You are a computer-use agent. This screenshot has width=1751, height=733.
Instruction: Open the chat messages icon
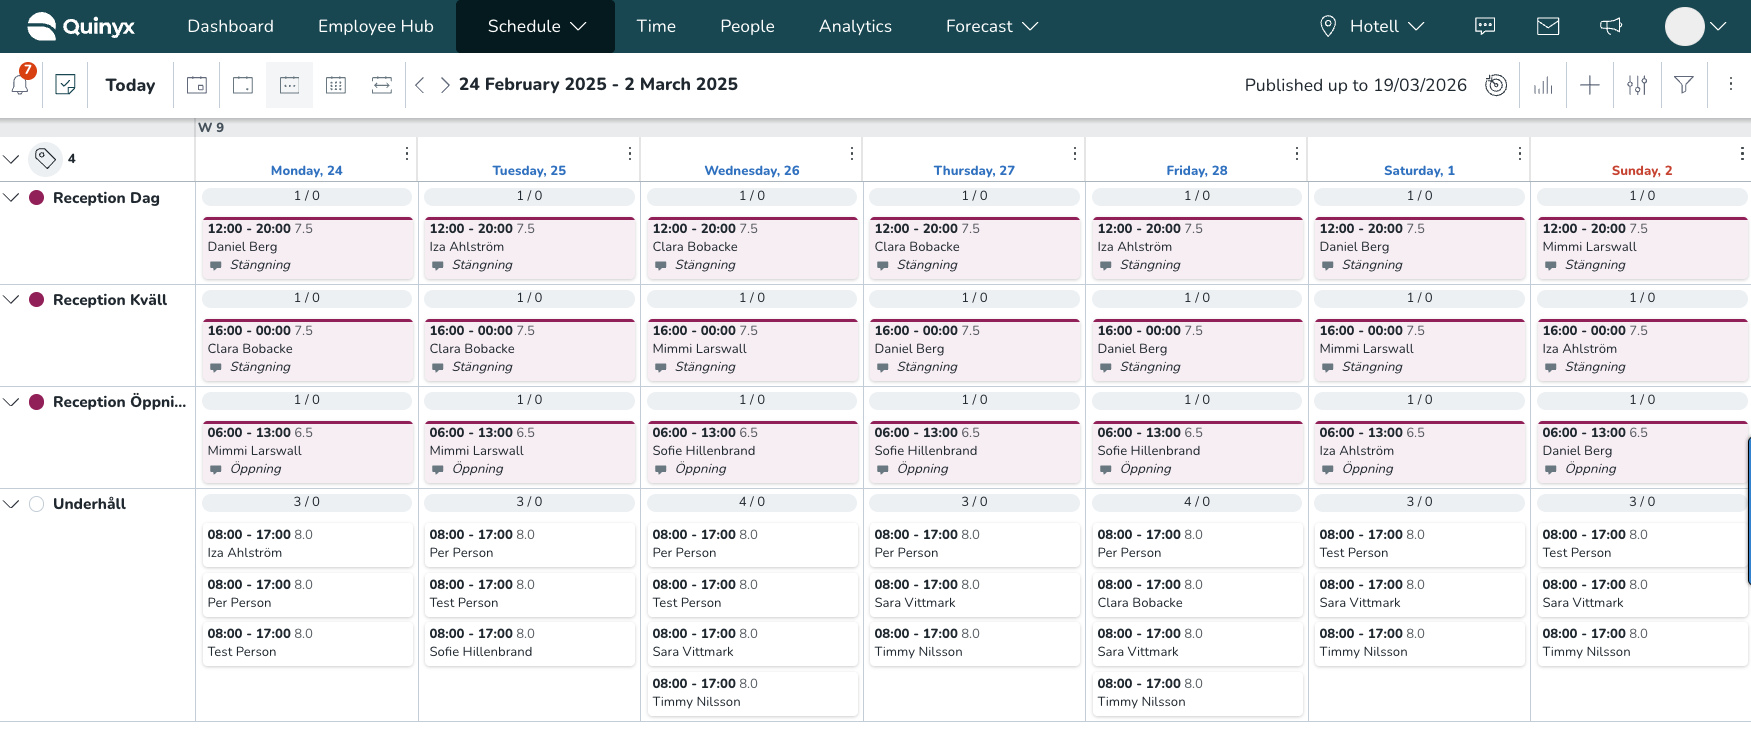(1485, 26)
